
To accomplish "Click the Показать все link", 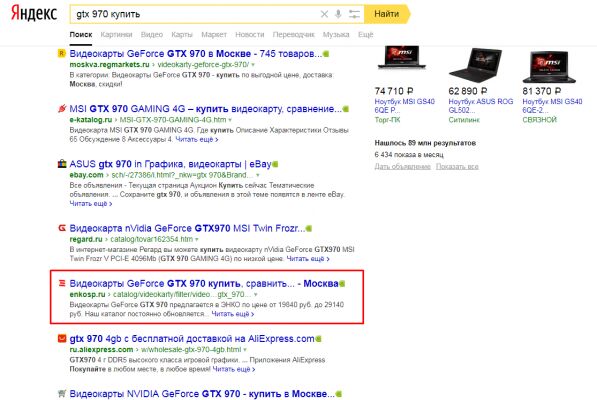I will pos(457,167).
